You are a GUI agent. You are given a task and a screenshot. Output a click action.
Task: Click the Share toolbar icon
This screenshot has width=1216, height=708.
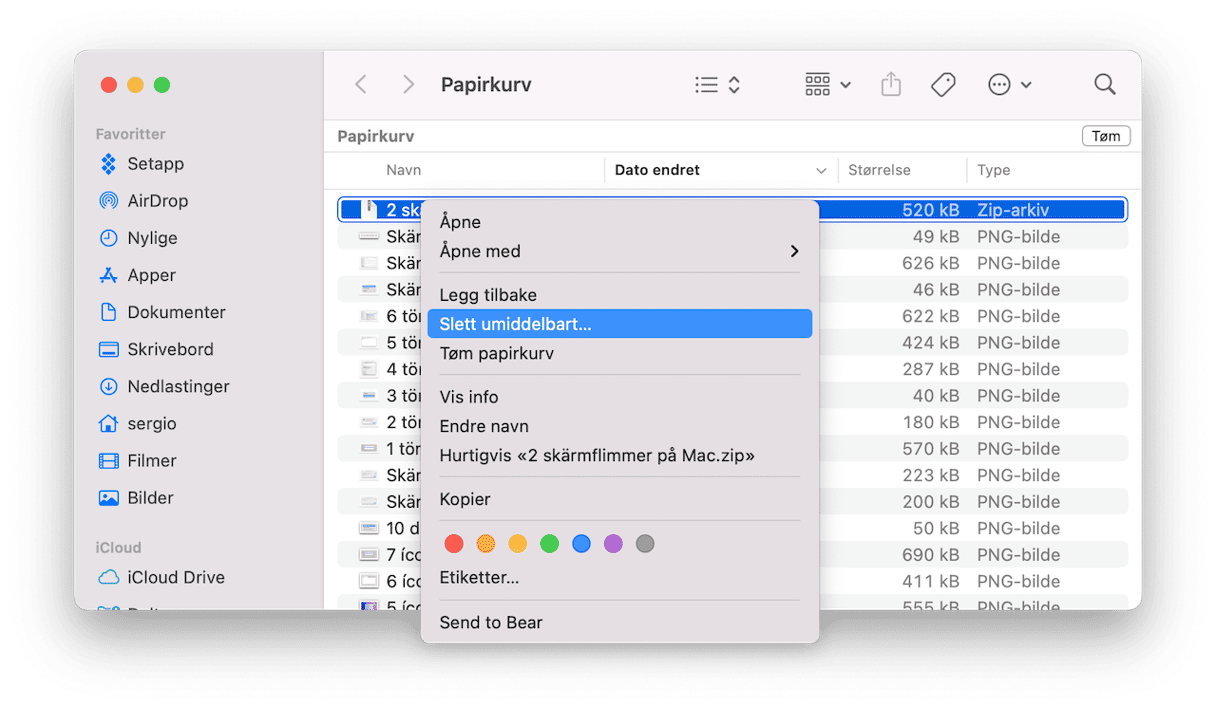point(890,85)
